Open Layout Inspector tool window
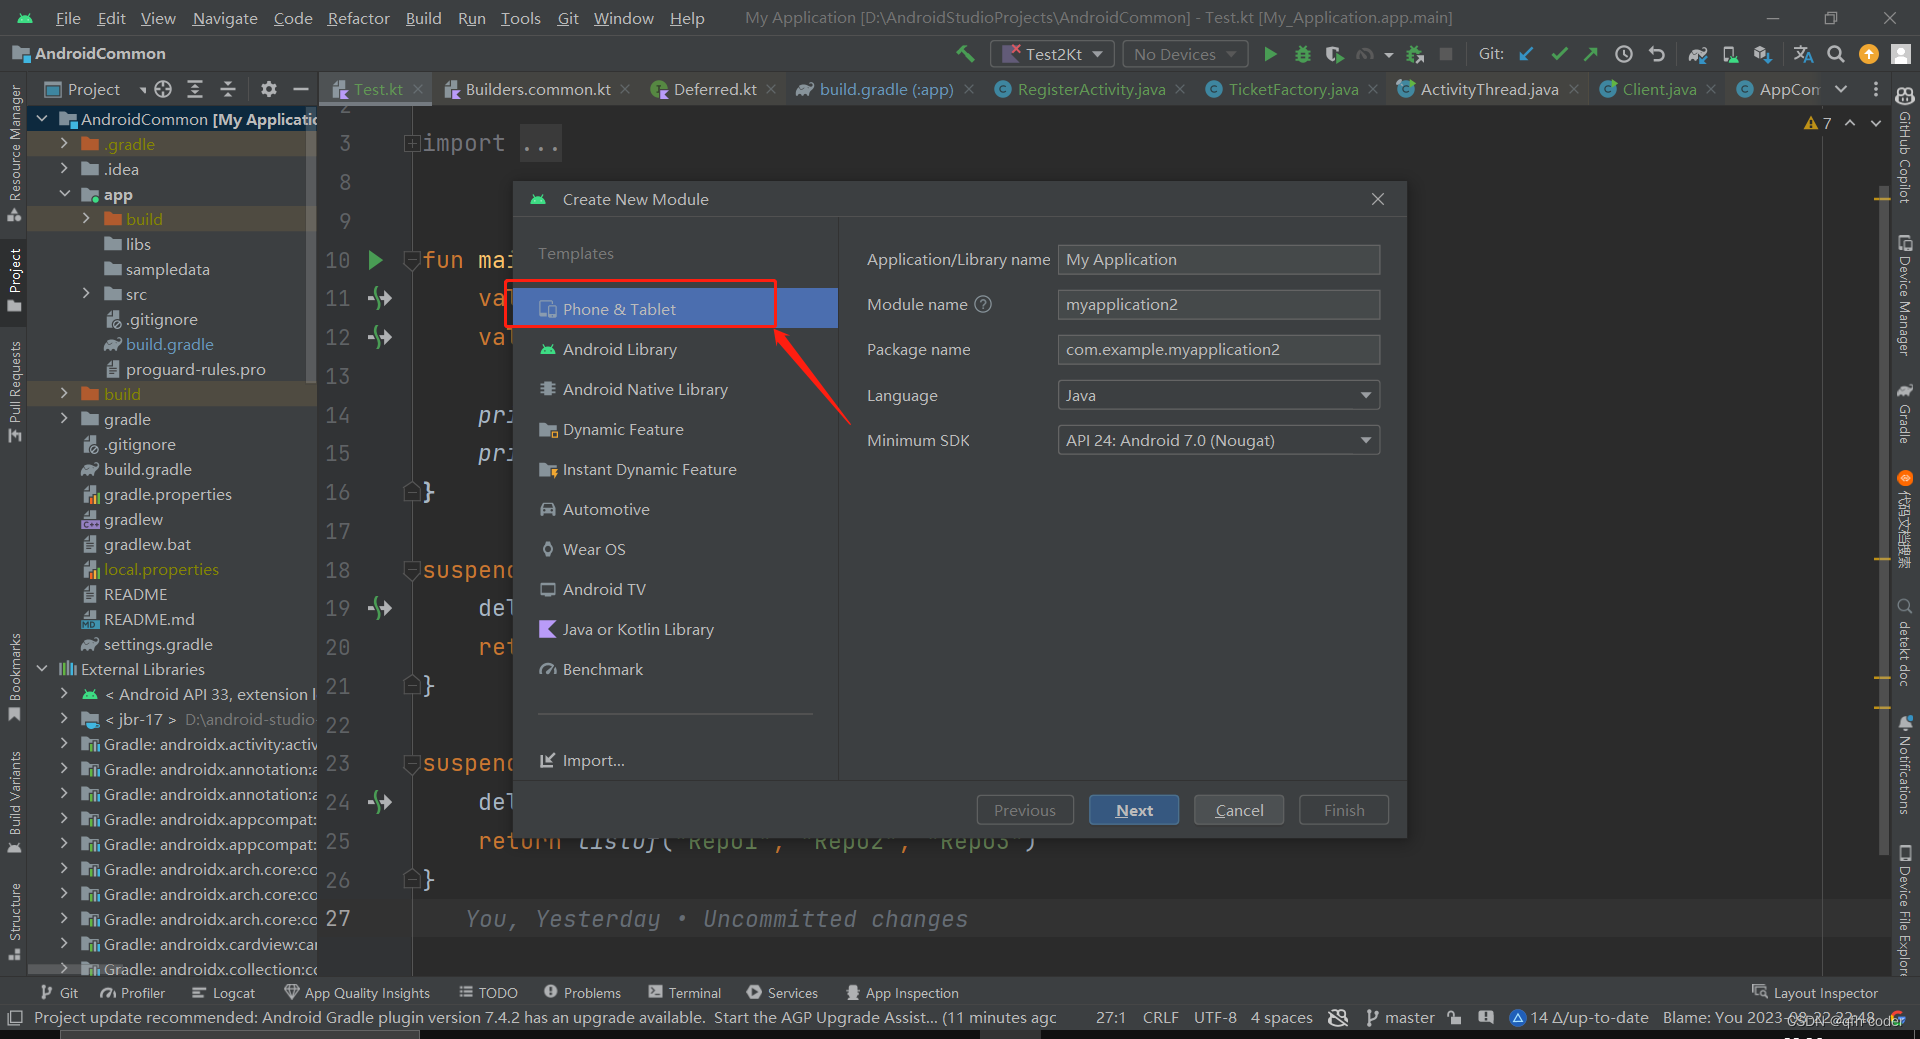Viewport: 1920px width, 1039px height. pyautogui.click(x=1814, y=992)
